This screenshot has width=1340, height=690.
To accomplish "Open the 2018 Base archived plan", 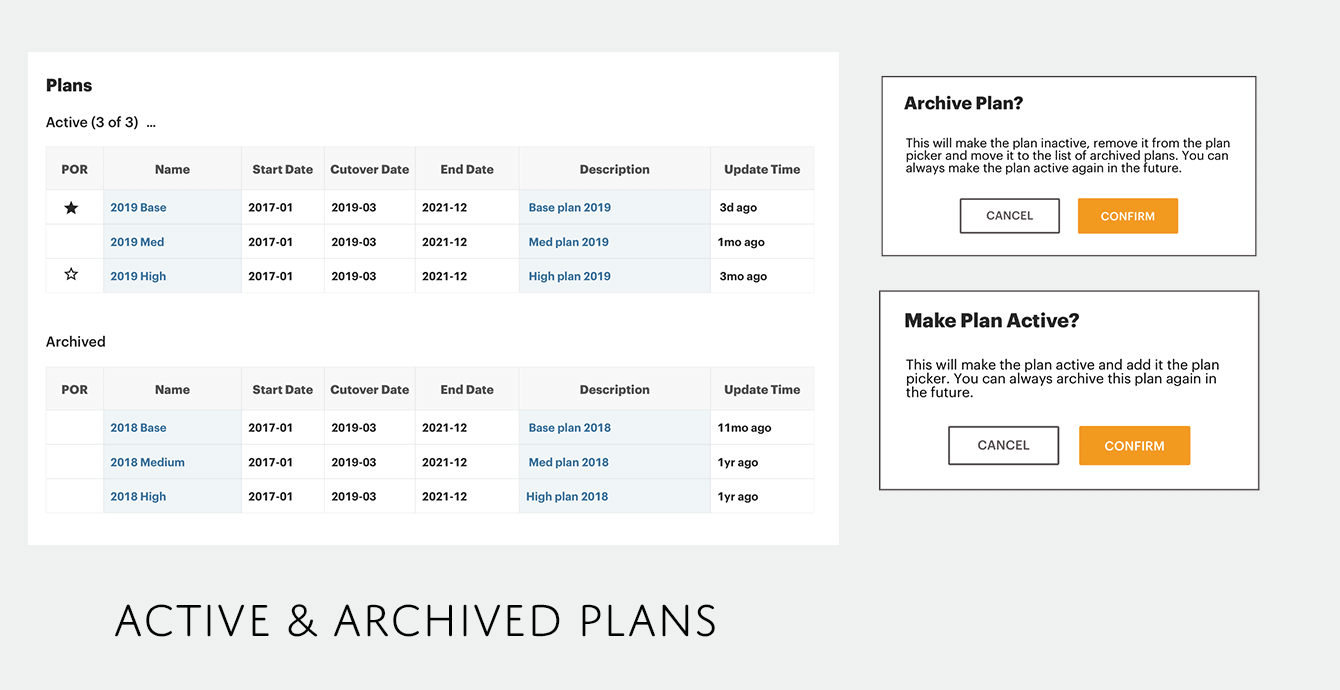I will [x=137, y=427].
